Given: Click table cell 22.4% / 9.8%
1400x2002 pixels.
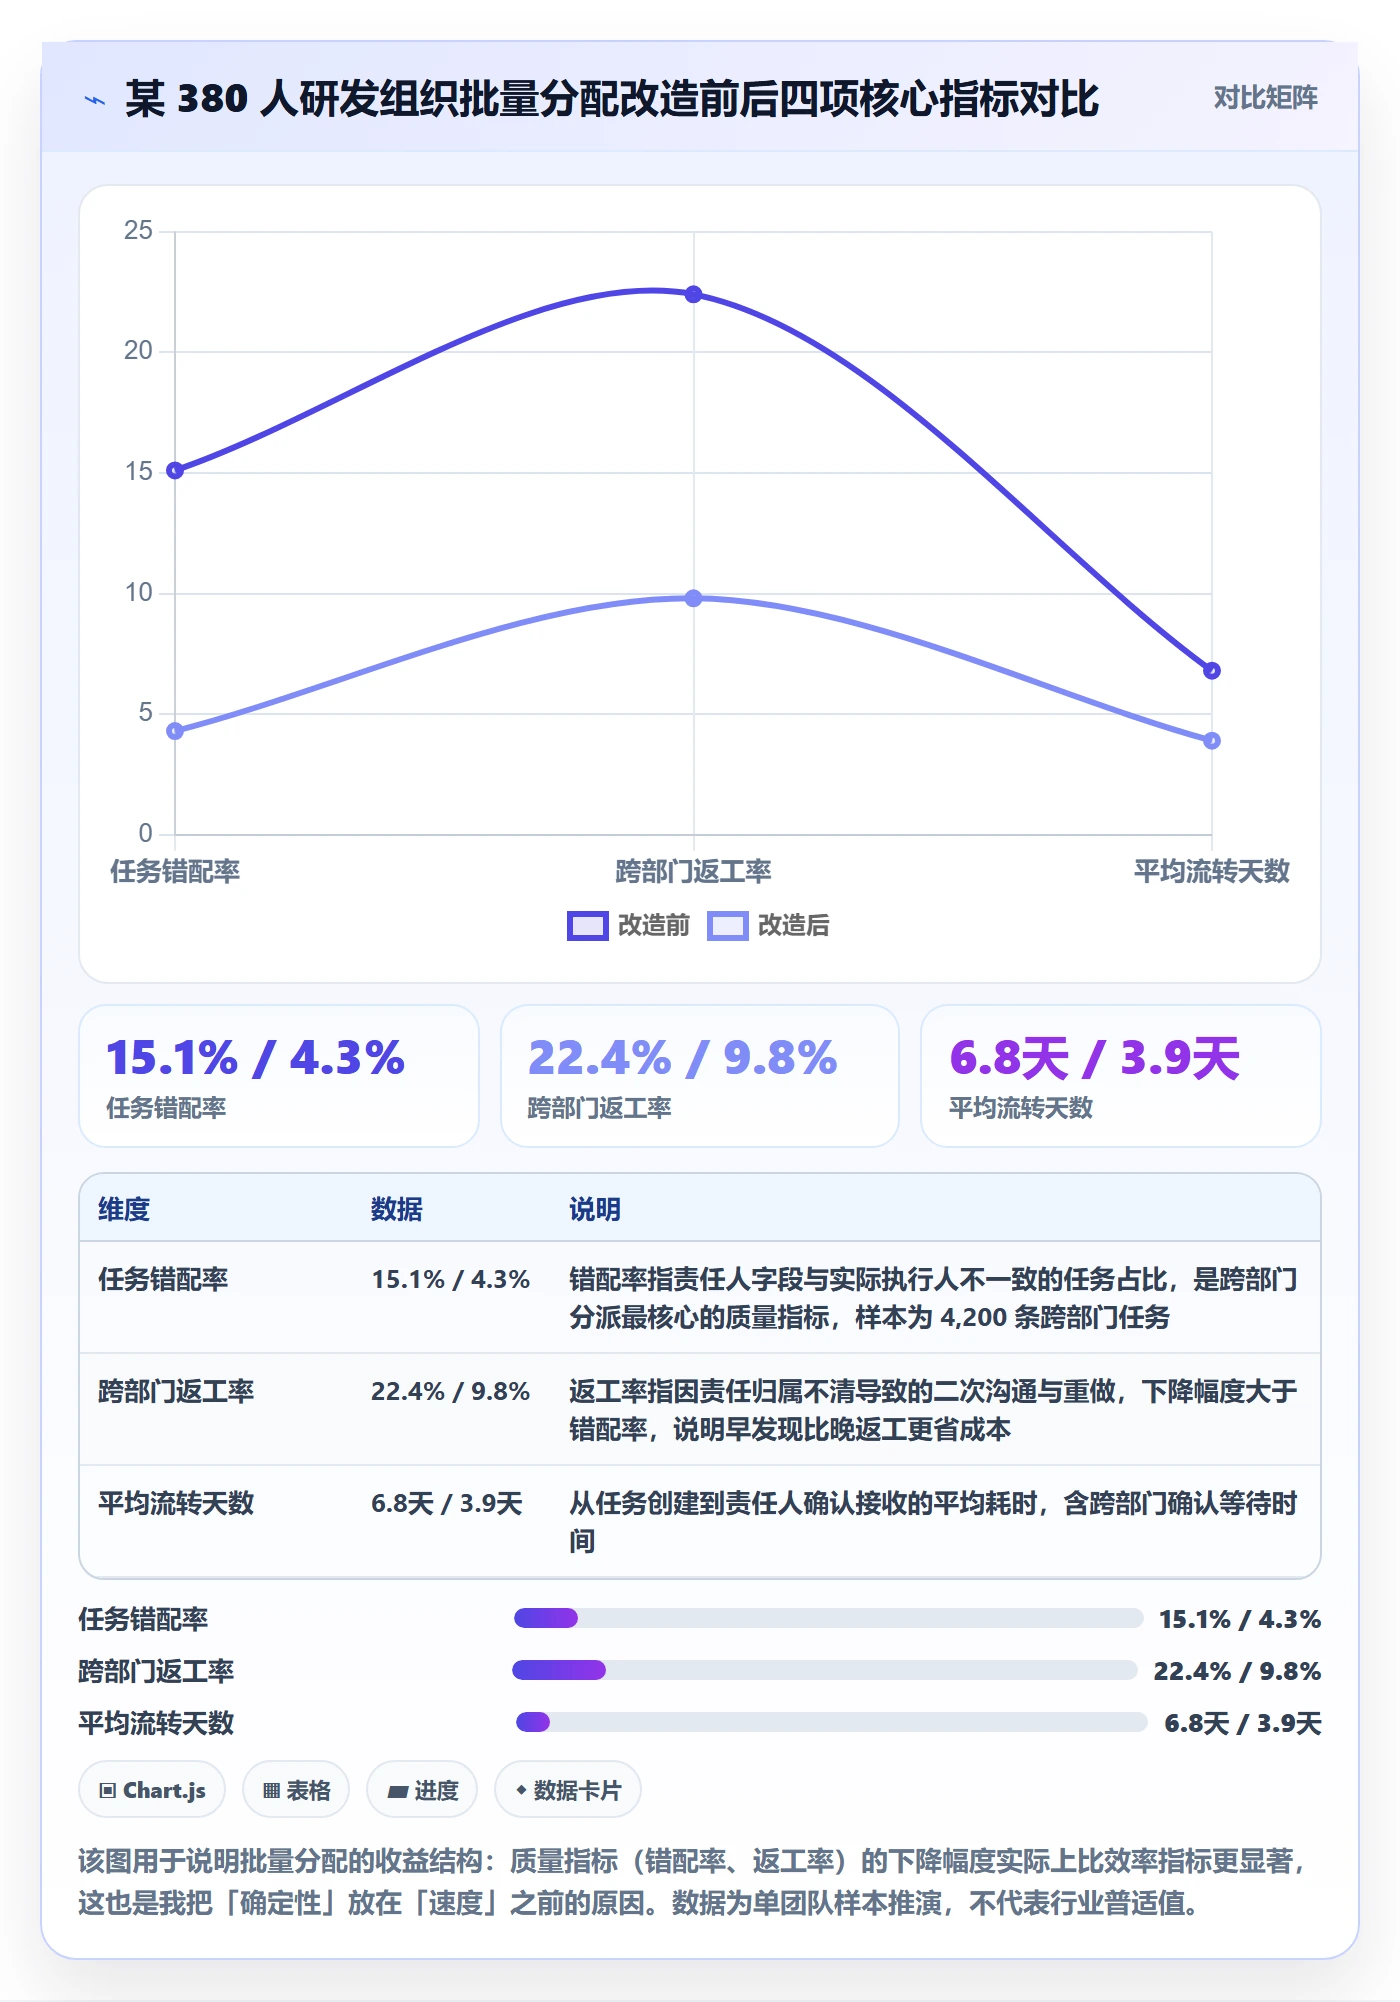Looking at the screenshot, I should pyautogui.click(x=450, y=1392).
